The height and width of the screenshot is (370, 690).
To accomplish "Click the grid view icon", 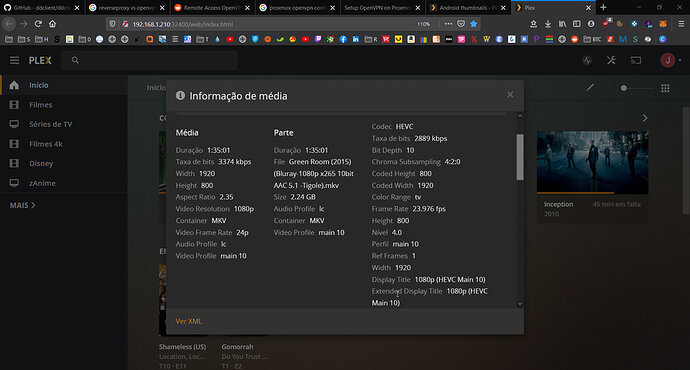I will 665,88.
